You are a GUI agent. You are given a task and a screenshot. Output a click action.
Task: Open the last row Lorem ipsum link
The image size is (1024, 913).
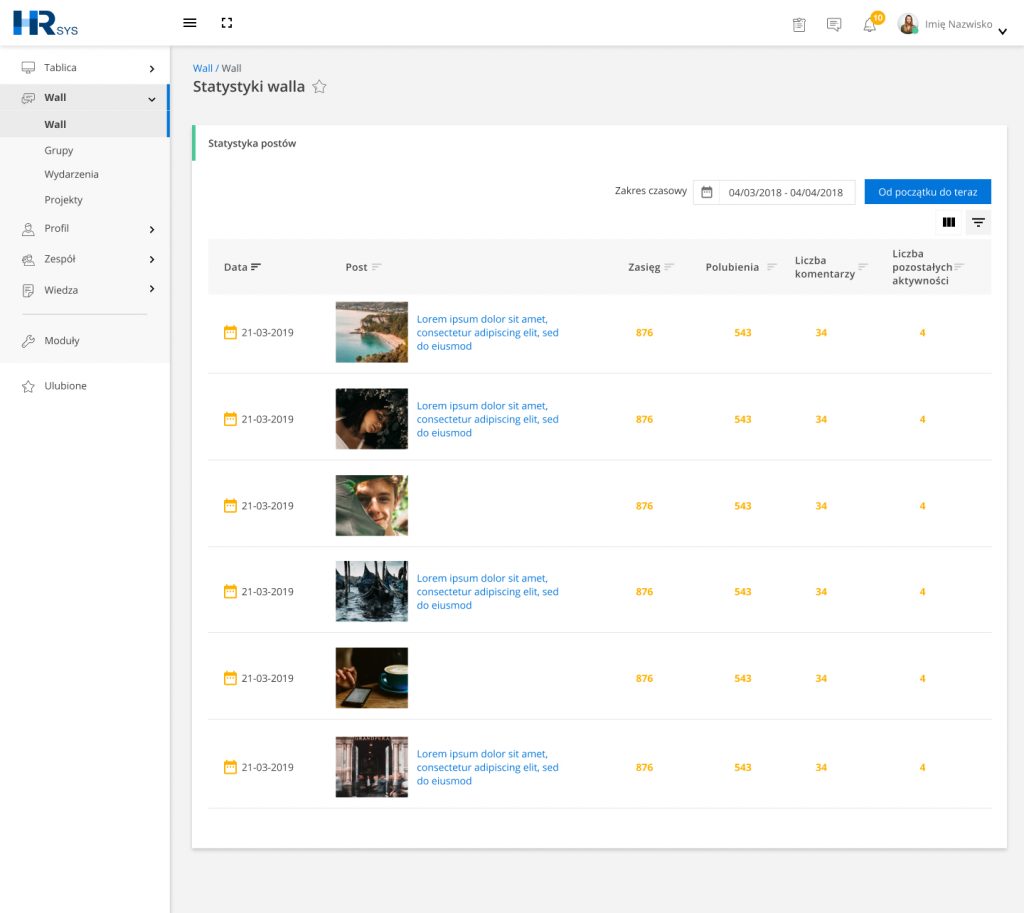487,767
